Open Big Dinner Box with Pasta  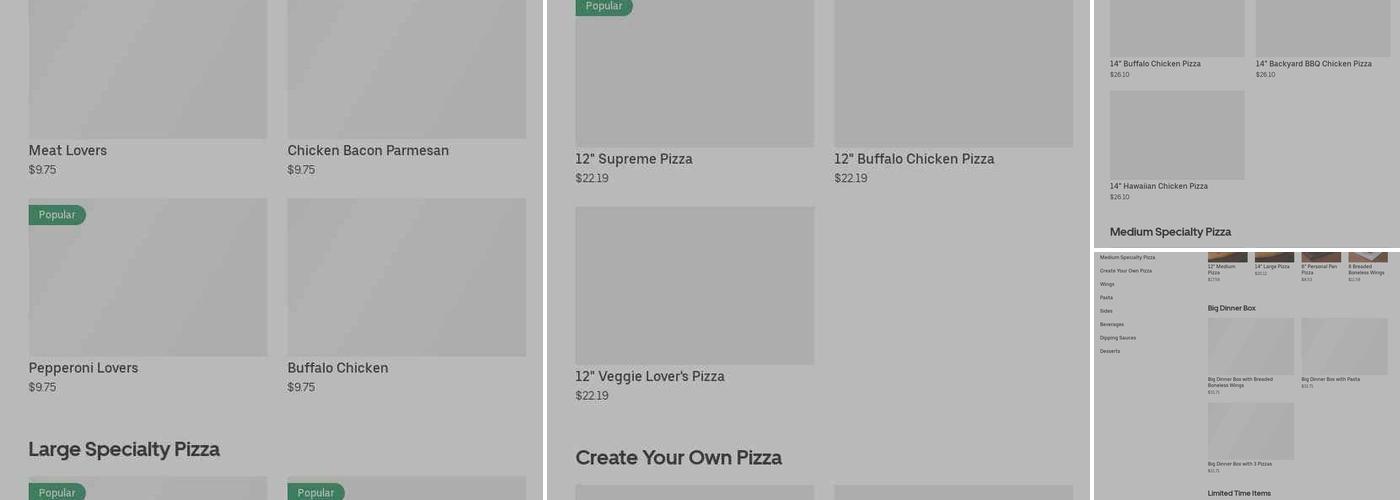[x=1344, y=346]
